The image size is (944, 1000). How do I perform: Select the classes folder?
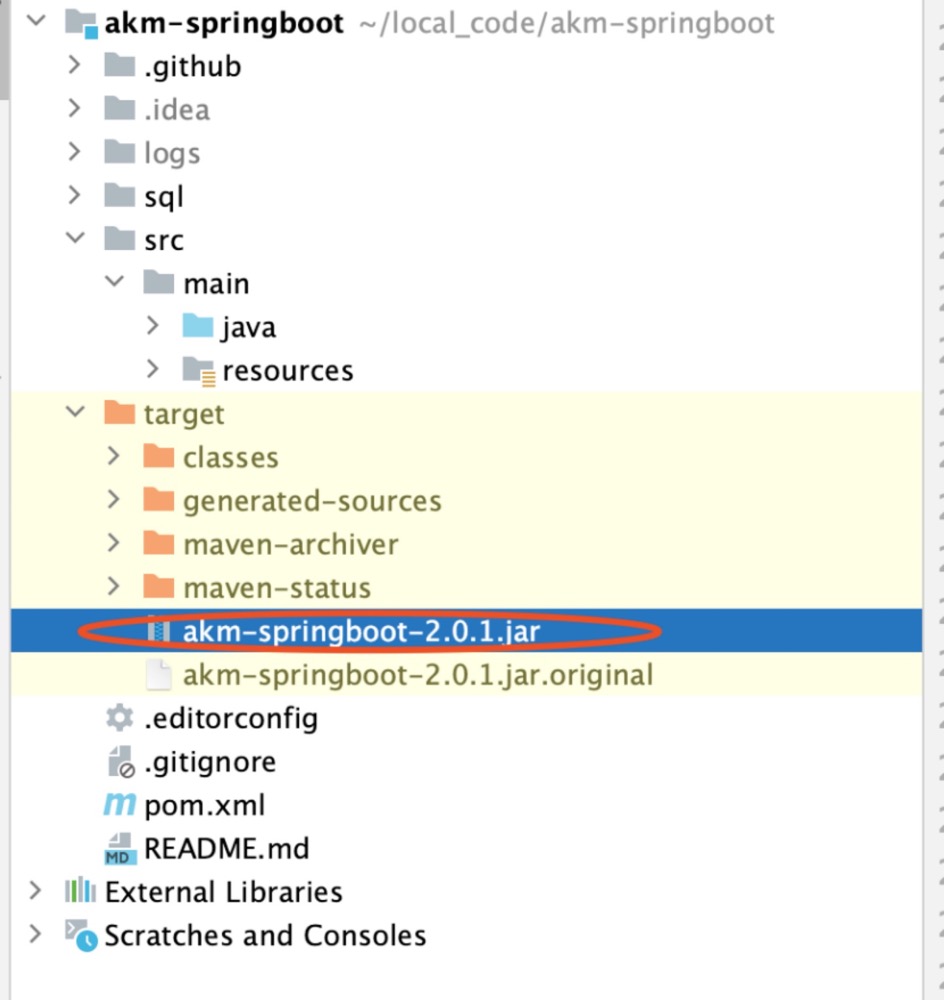point(230,458)
